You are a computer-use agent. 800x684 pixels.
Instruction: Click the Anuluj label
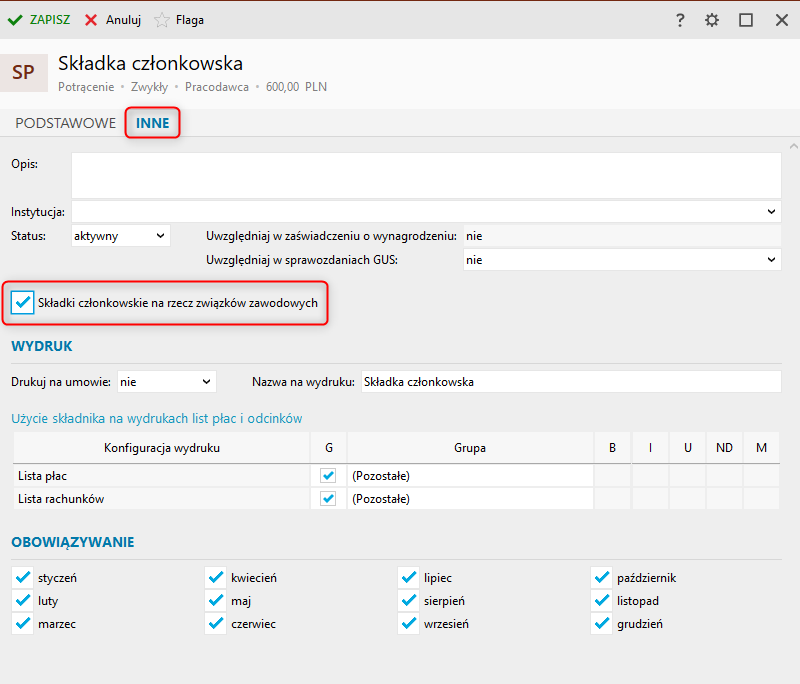(123, 20)
